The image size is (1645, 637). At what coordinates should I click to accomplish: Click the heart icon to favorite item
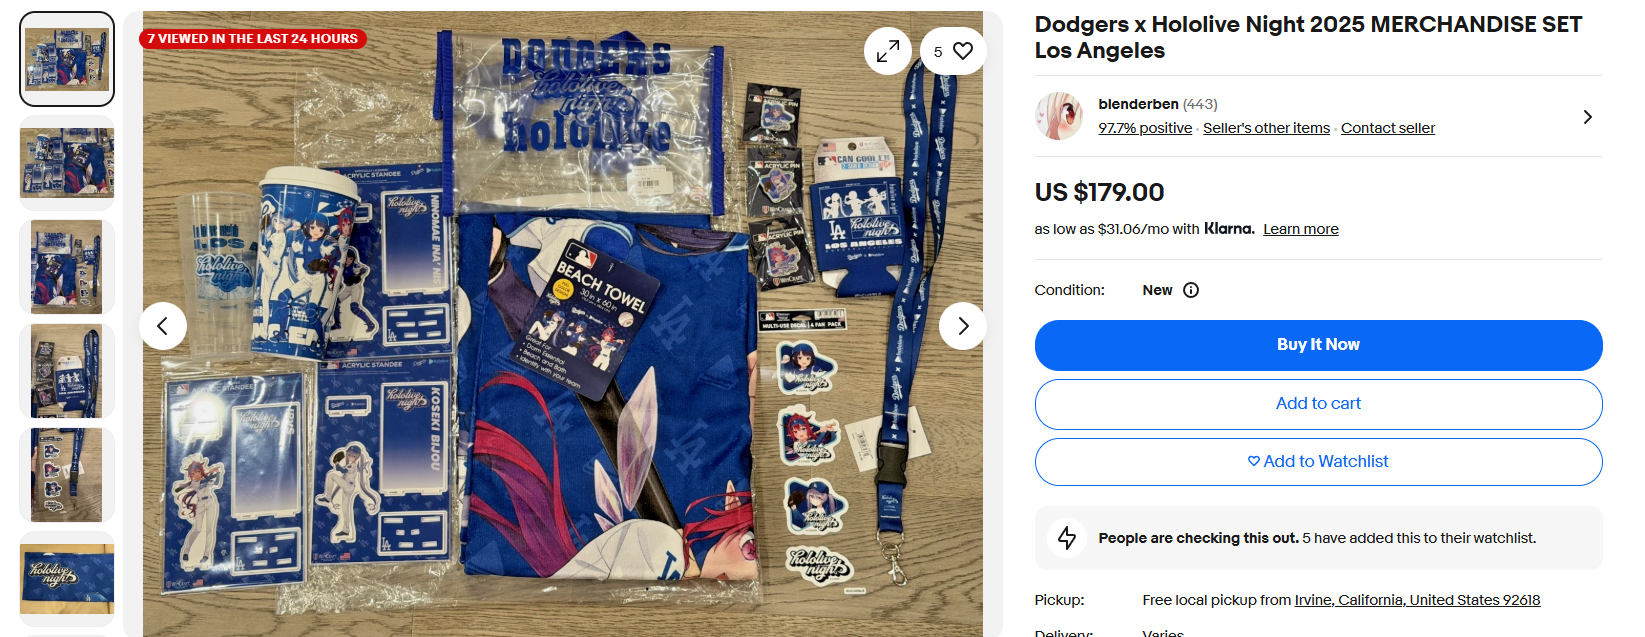pos(963,51)
